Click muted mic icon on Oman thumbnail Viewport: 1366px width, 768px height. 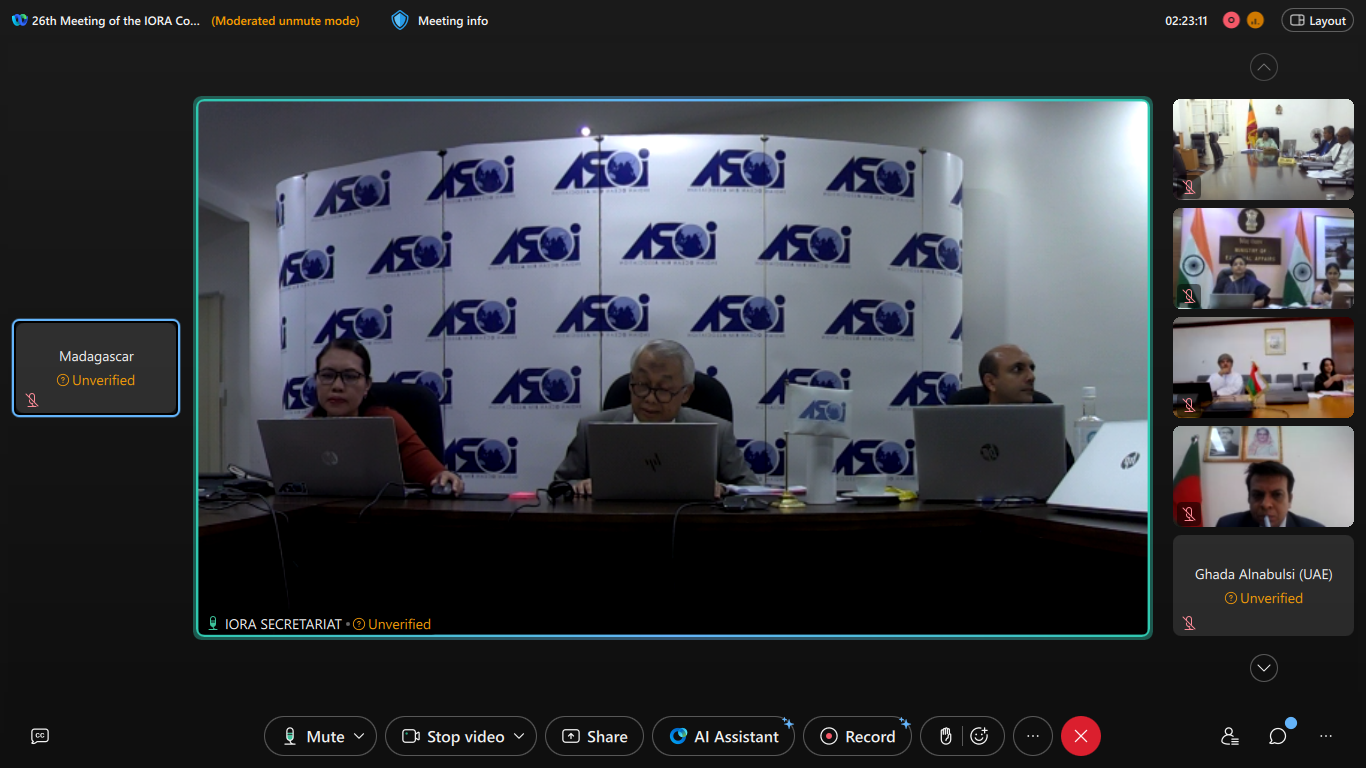click(x=1189, y=405)
